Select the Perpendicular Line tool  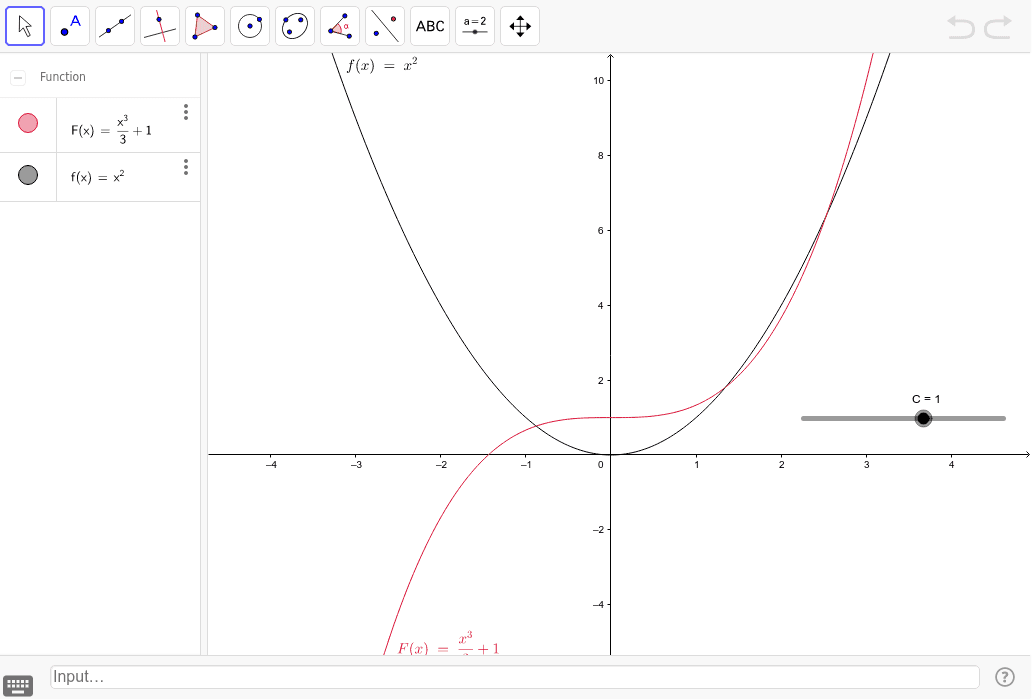160,26
